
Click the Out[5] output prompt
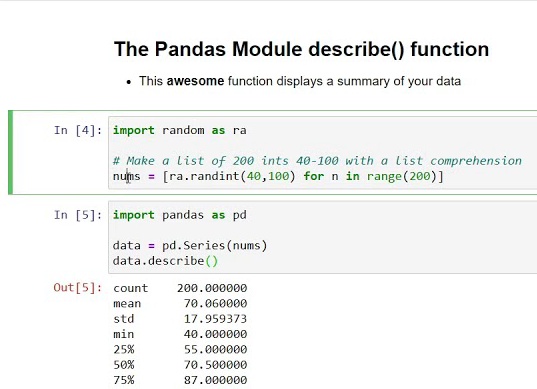click(x=78, y=287)
